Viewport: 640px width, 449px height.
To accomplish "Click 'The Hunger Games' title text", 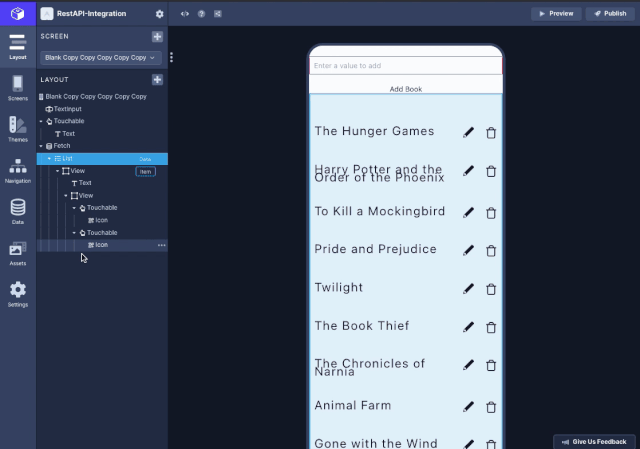I will coord(374,131).
